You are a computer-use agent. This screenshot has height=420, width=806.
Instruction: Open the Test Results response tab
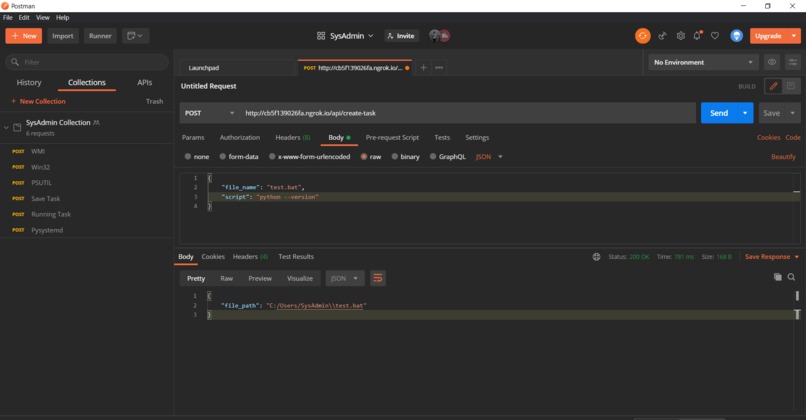[296, 257]
